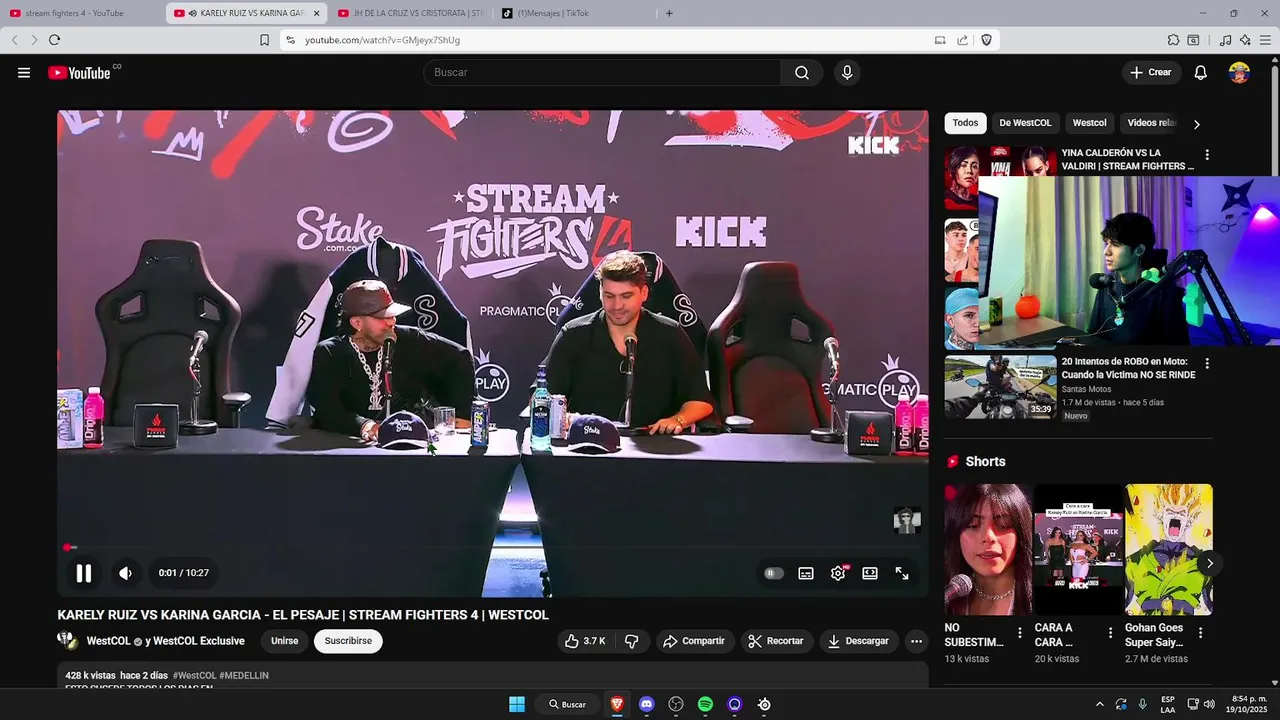This screenshot has height=720, width=1280.
Task: Open the account avatar menu
Action: click(x=1239, y=72)
